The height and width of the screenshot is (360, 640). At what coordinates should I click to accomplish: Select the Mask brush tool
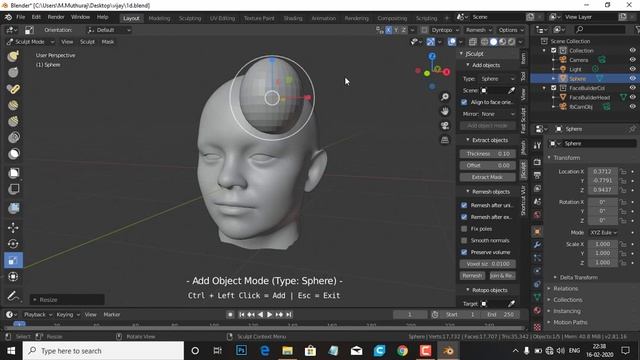(x=13, y=154)
